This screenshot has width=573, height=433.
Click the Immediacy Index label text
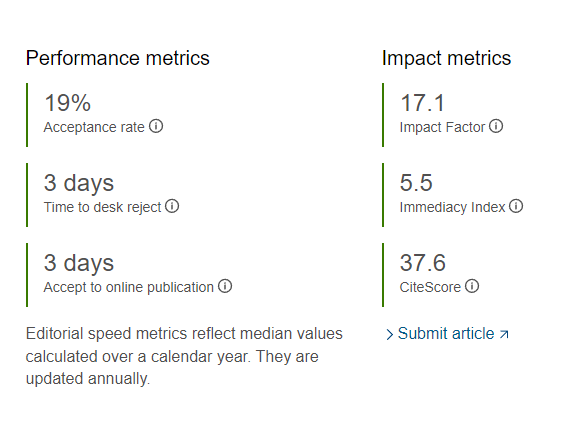point(452,207)
